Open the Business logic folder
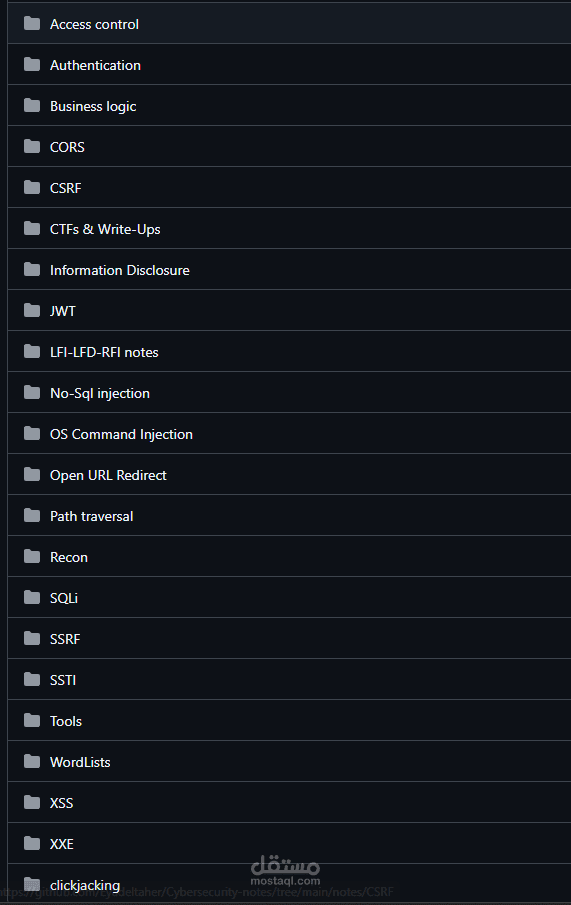The height and width of the screenshot is (905, 571). 93,106
